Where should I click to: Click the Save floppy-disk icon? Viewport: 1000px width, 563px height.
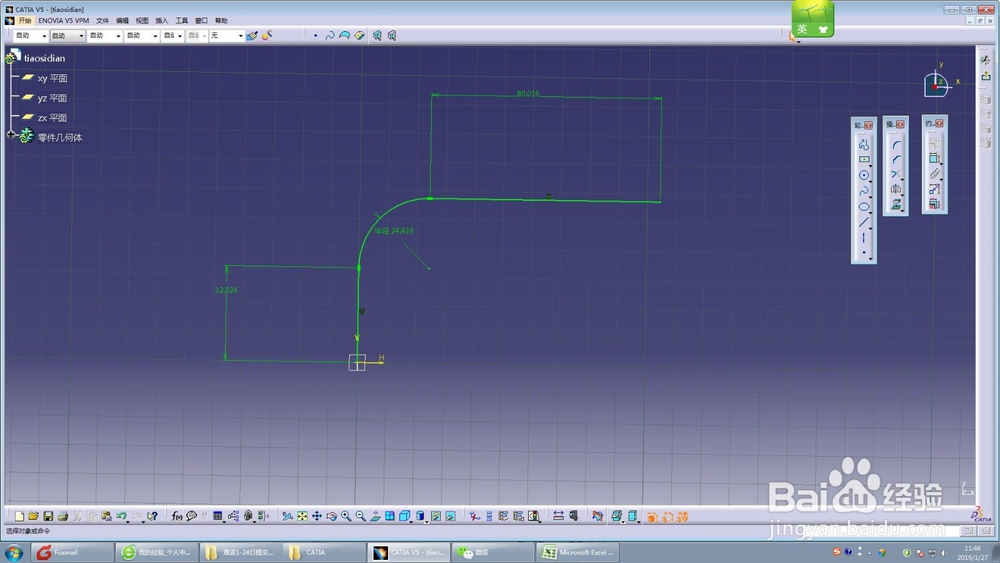tap(48, 516)
